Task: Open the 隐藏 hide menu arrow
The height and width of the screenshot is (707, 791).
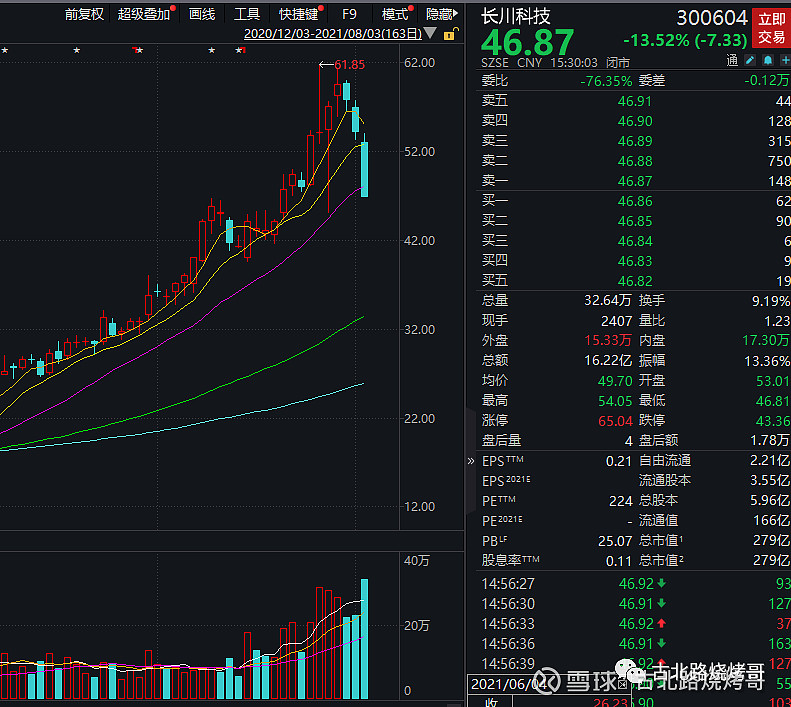Action: 455,14
